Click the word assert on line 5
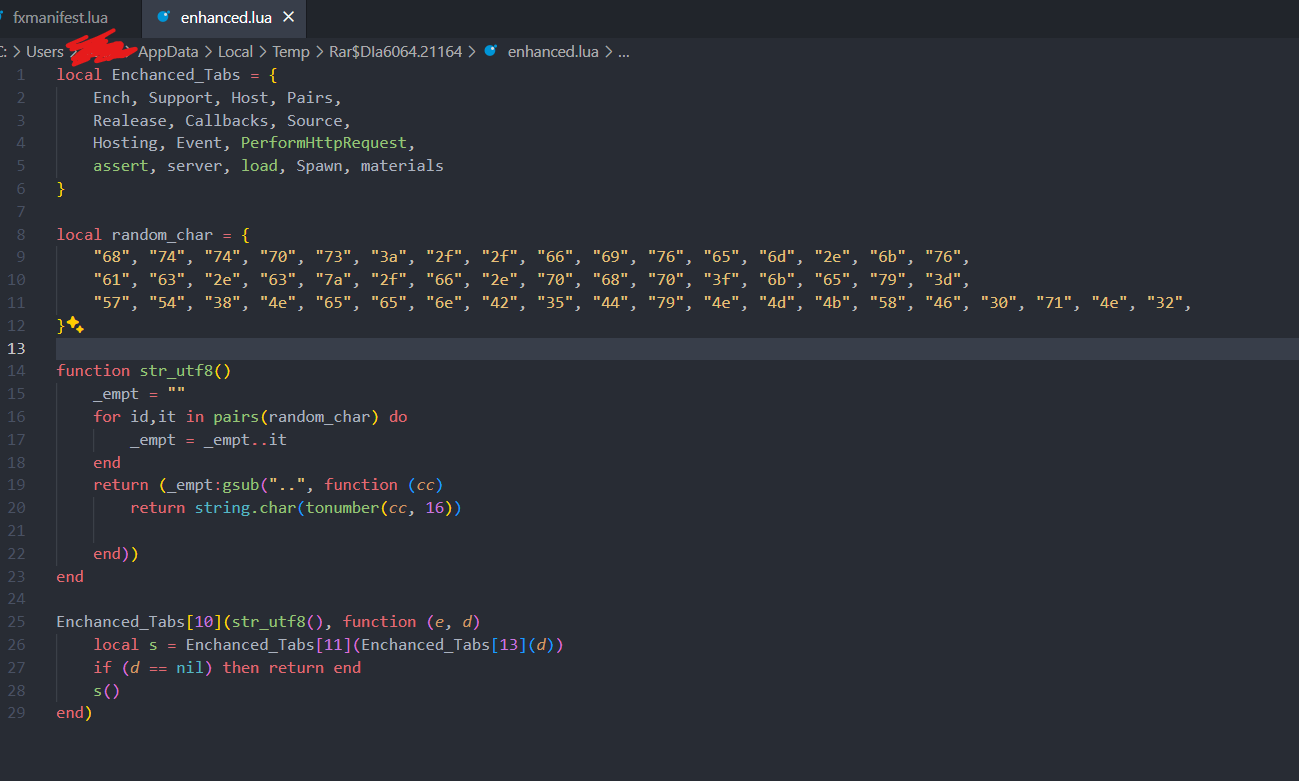 (121, 166)
